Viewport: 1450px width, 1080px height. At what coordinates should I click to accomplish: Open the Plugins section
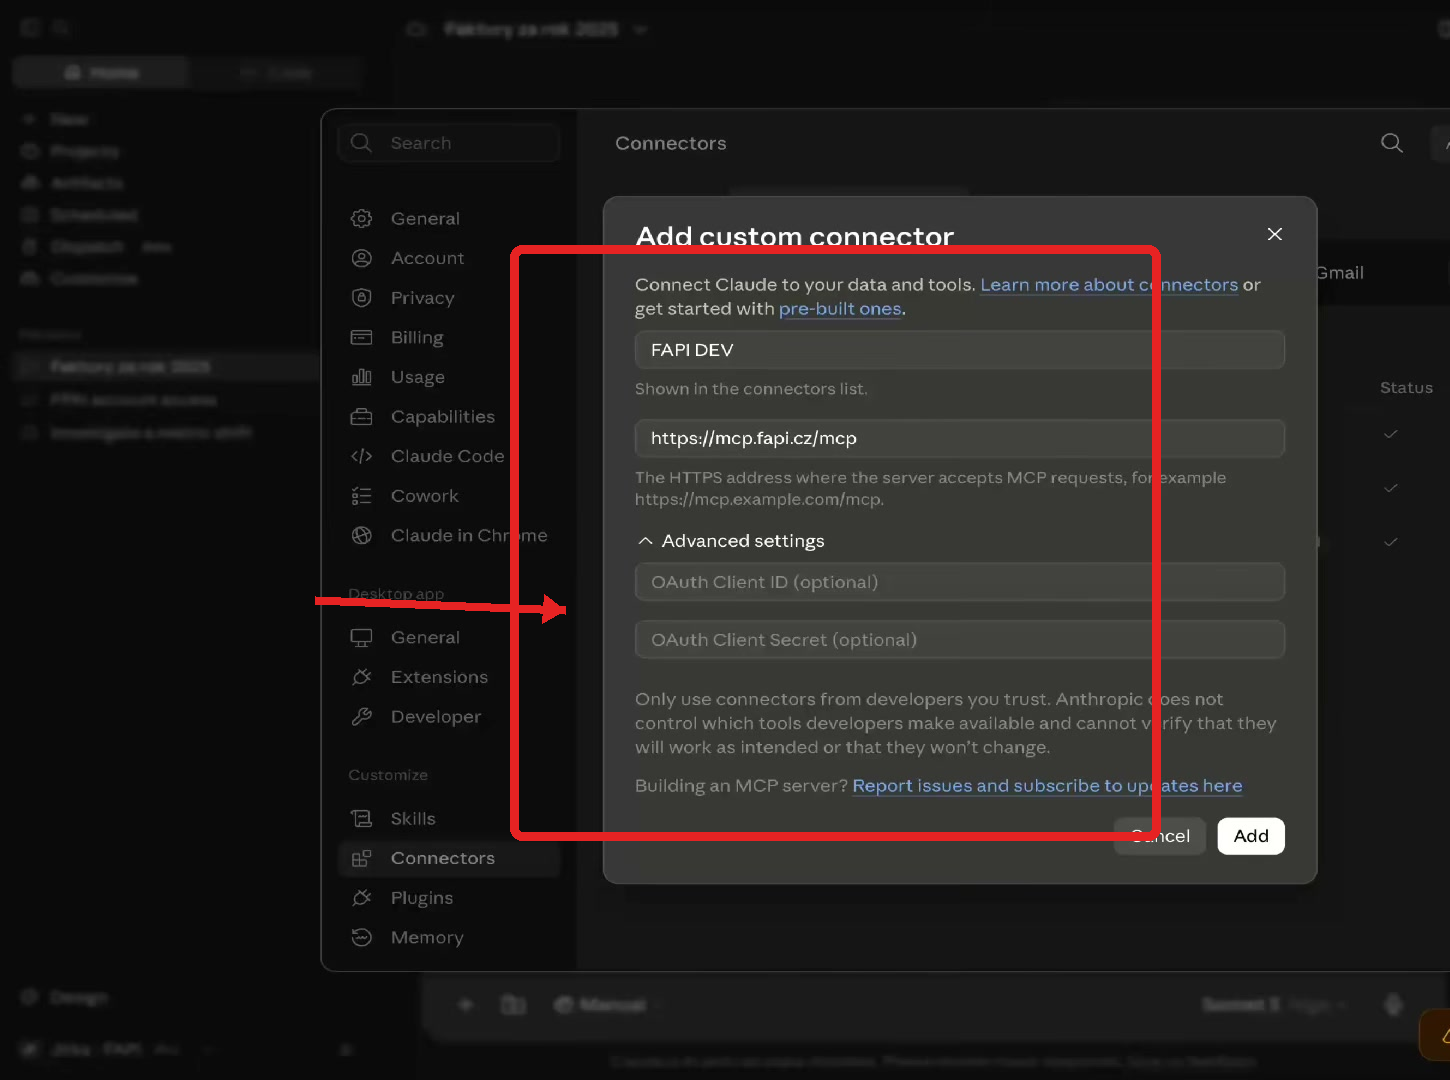[x=421, y=898]
